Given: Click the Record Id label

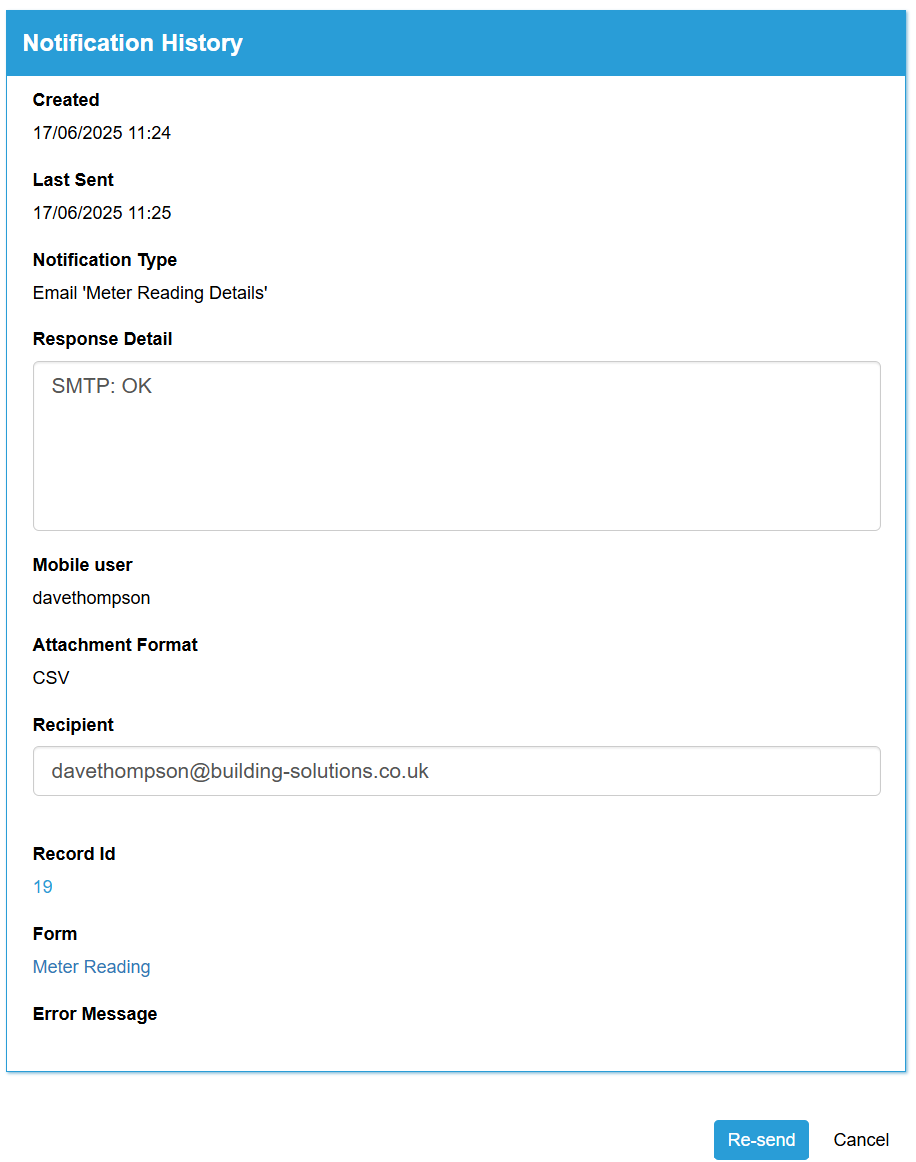Looking at the screenshot, I should click(x=74, y=854).
